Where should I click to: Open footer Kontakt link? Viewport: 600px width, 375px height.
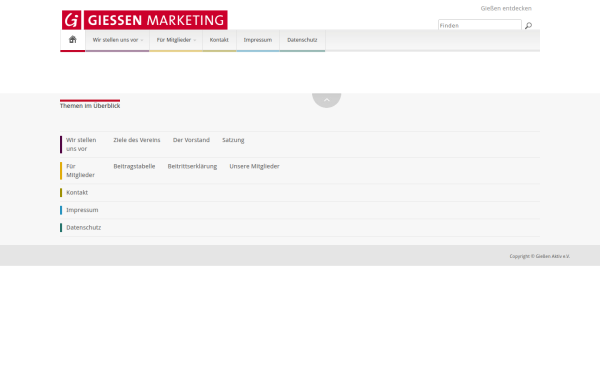point(77,192)
